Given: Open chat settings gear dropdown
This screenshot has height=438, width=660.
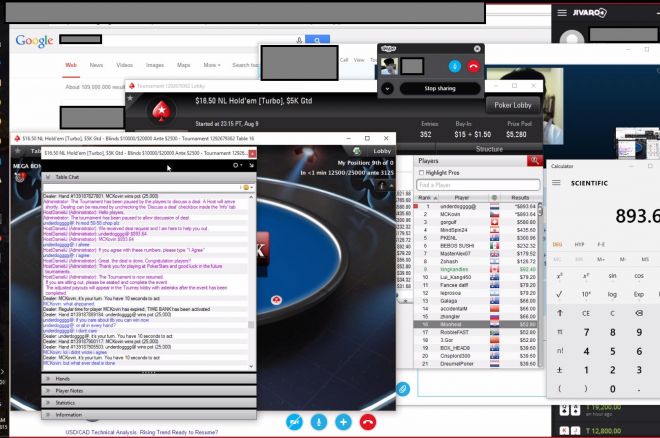Looking at the screenshot, I should 237,165.
